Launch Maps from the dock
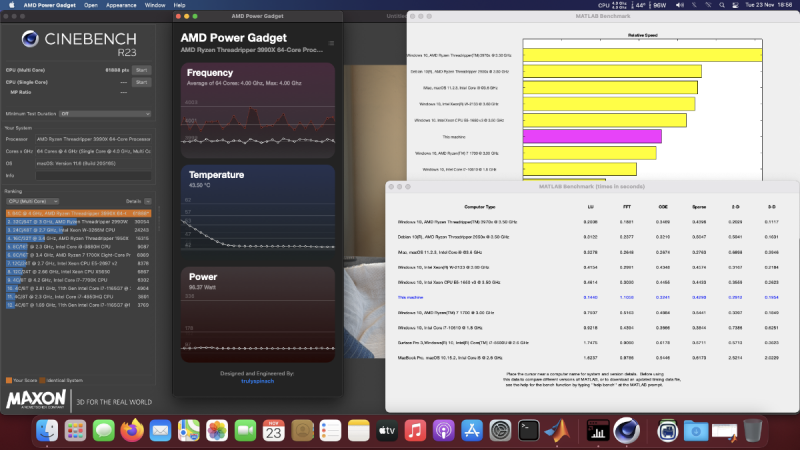This screenshot has height=450, width=800. point(189,431)
